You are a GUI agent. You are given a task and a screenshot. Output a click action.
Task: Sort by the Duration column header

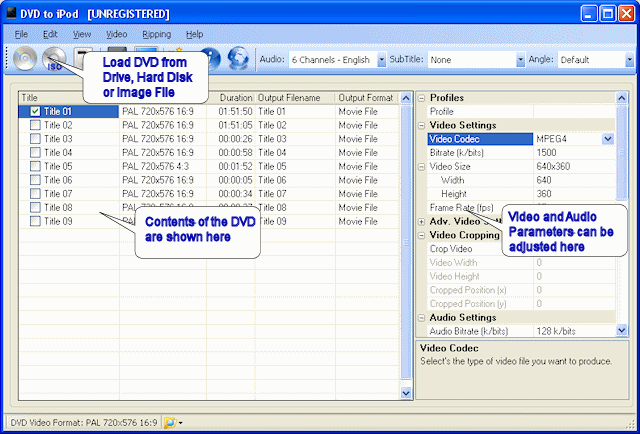pyautogui.click(x=236, y=98)
